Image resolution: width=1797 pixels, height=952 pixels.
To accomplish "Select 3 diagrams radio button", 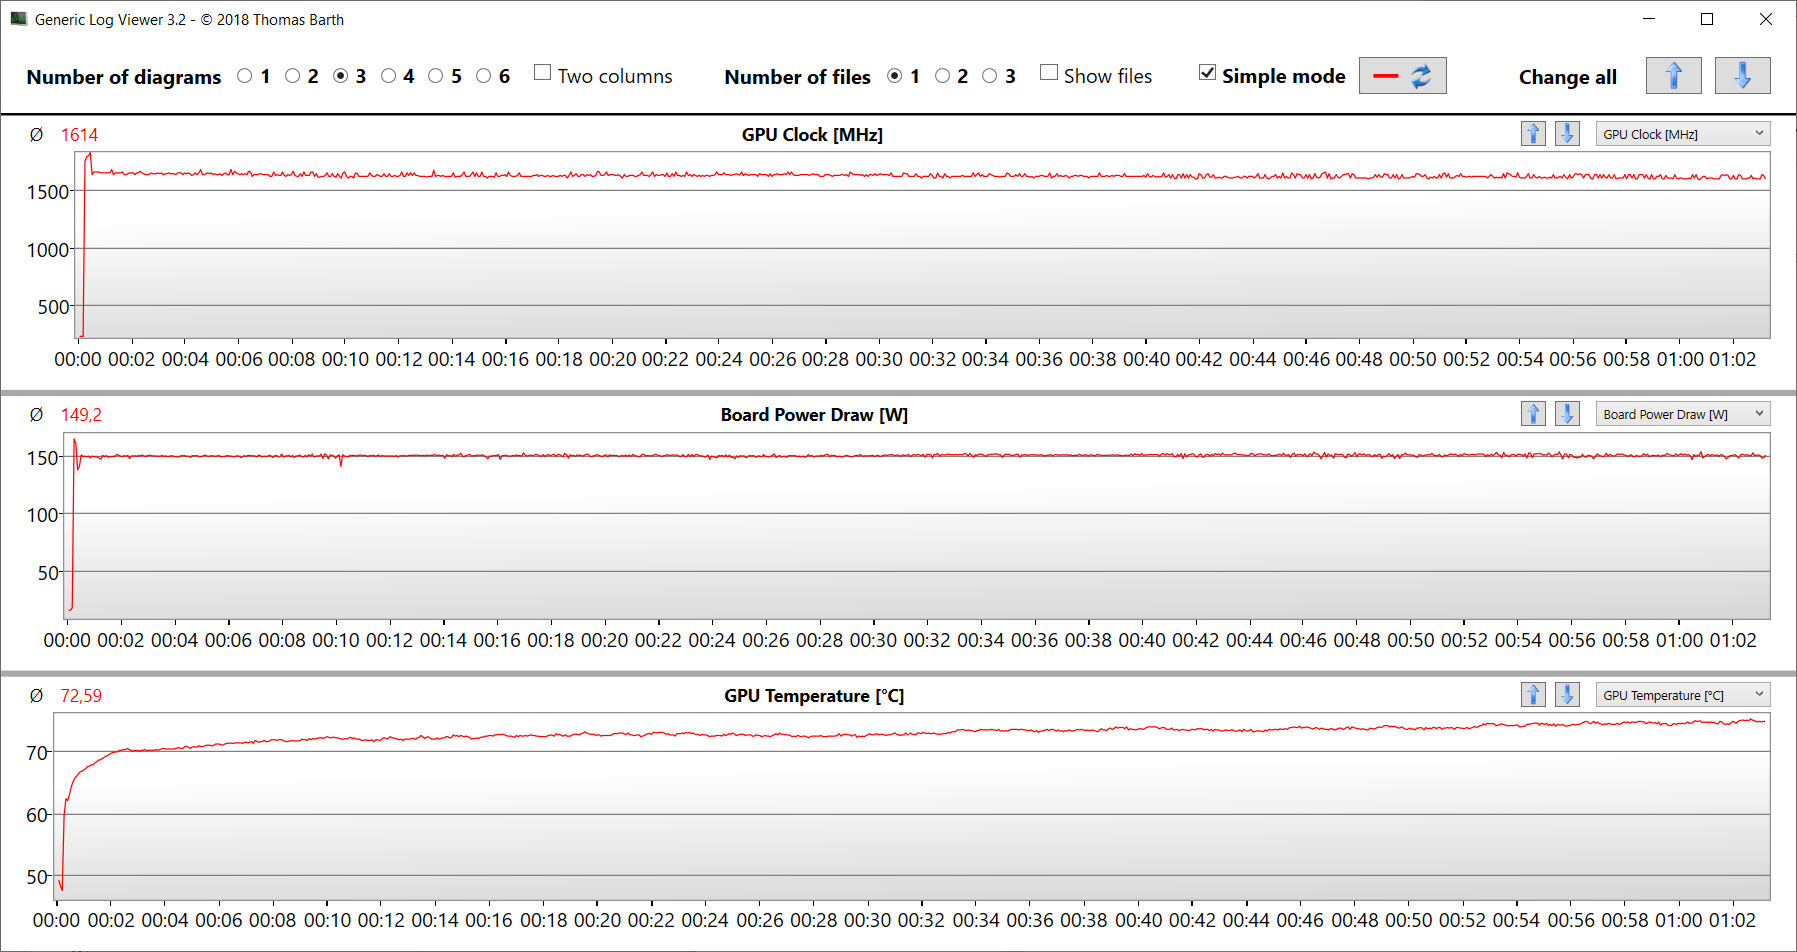I will pos(341,76).
